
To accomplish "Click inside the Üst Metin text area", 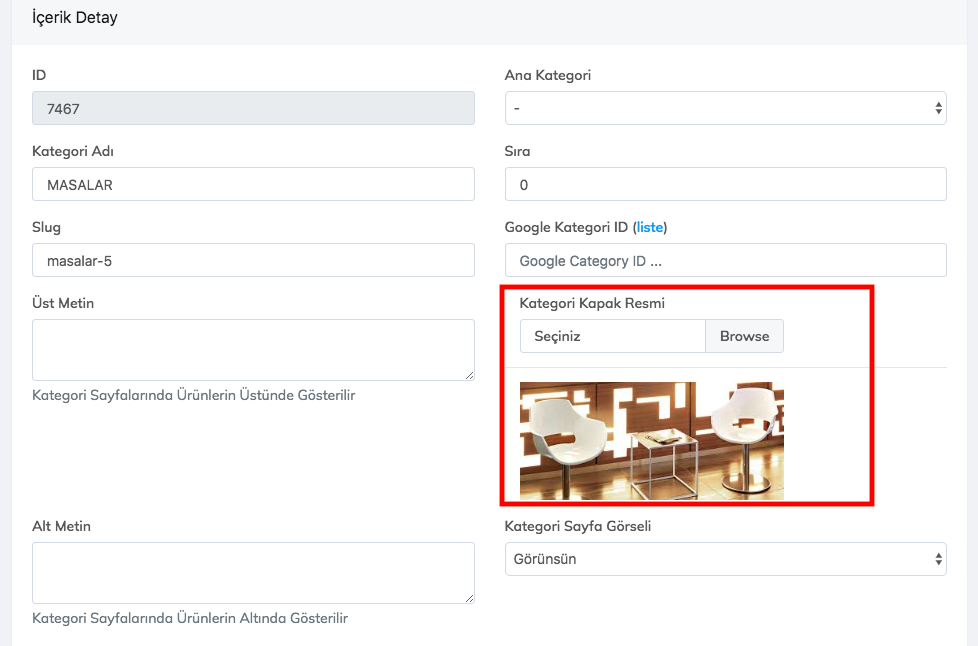I will coord(253,349).
